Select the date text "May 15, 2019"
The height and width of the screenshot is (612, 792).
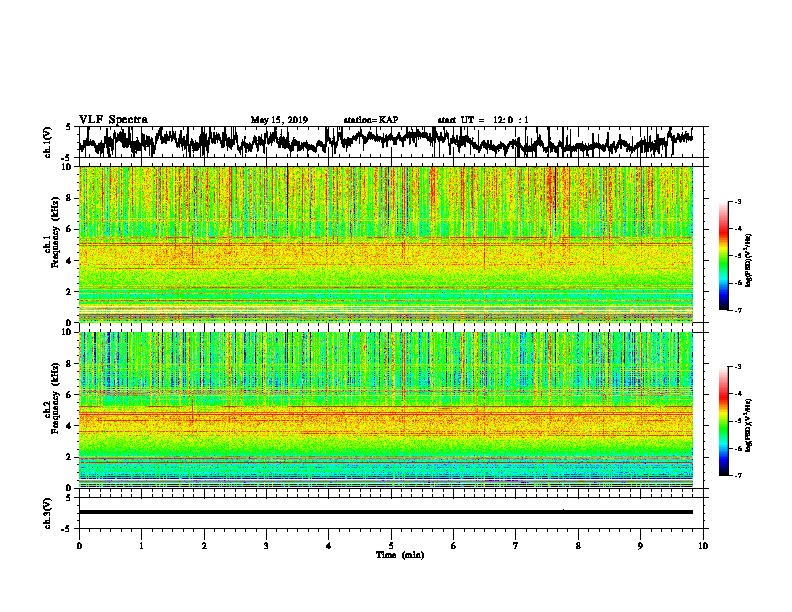[279, 120]
